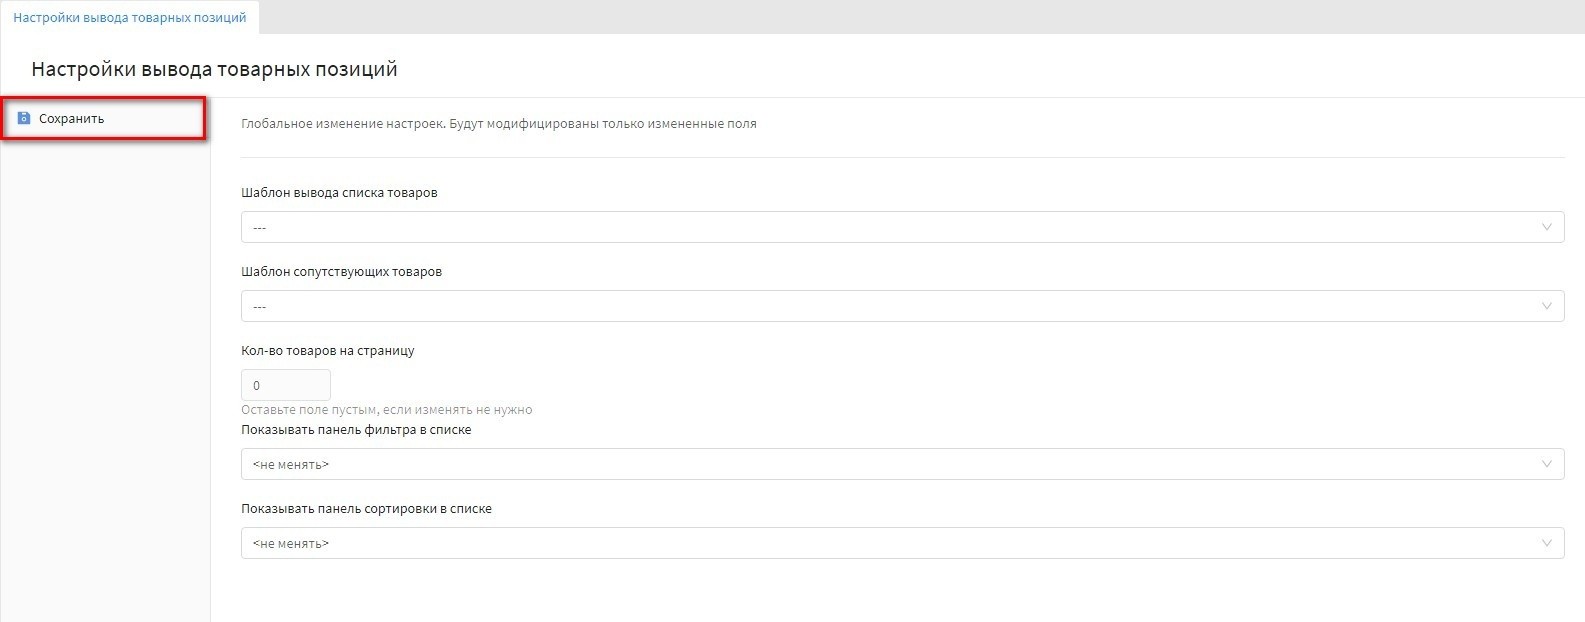Click chevron arrow of Шаблон сопутствующих товаров
Screen dimensions: 1585x622
[x=1547, y=306]
